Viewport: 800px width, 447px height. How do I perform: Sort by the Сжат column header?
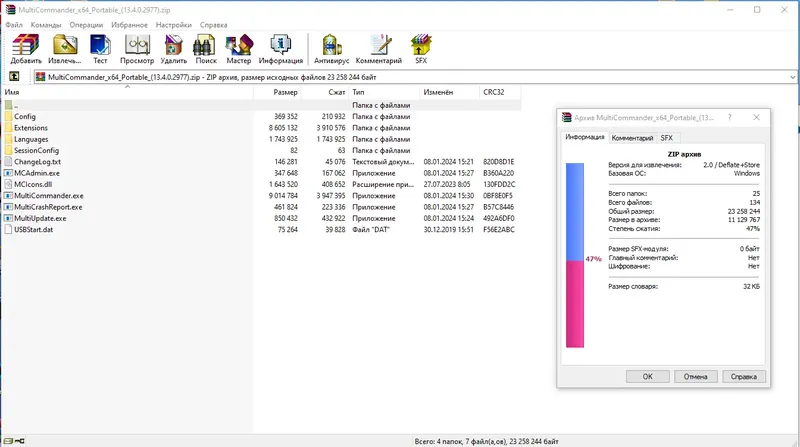(325, 92)
